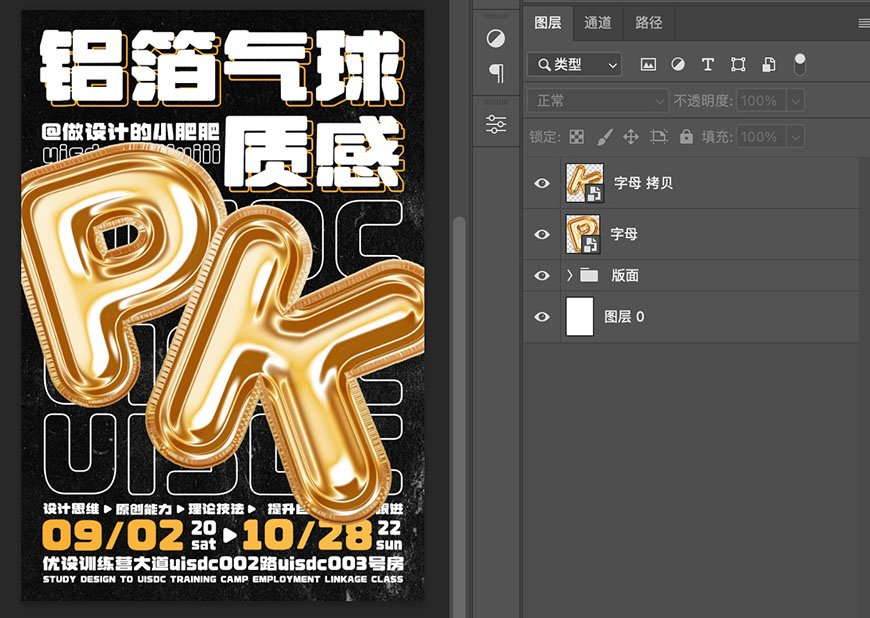Click the 字母 layer name
This screenshot has height=618, width=870.
point(624,234)
